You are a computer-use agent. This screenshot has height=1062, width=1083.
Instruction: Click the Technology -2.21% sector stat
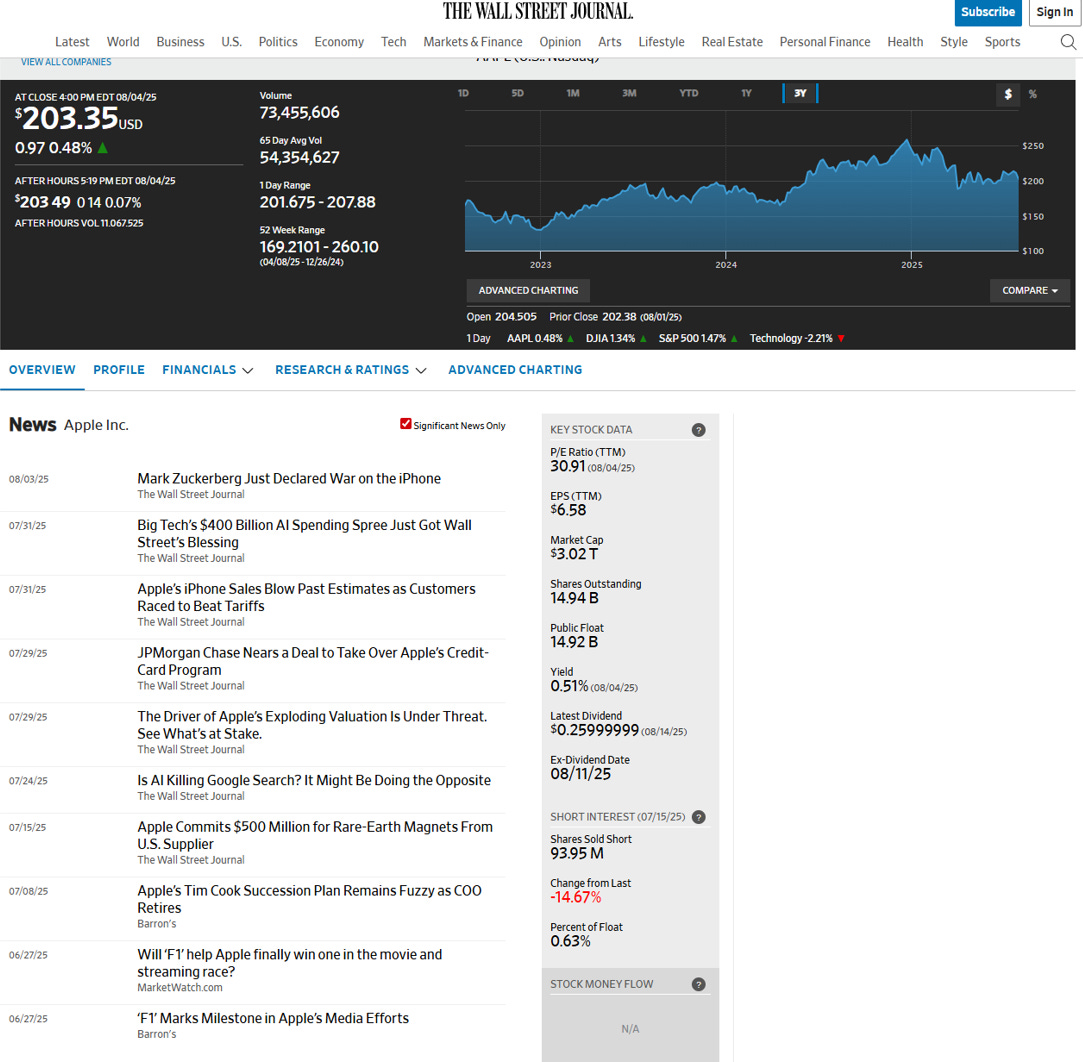pyautogui.click(x=797, y=338)
